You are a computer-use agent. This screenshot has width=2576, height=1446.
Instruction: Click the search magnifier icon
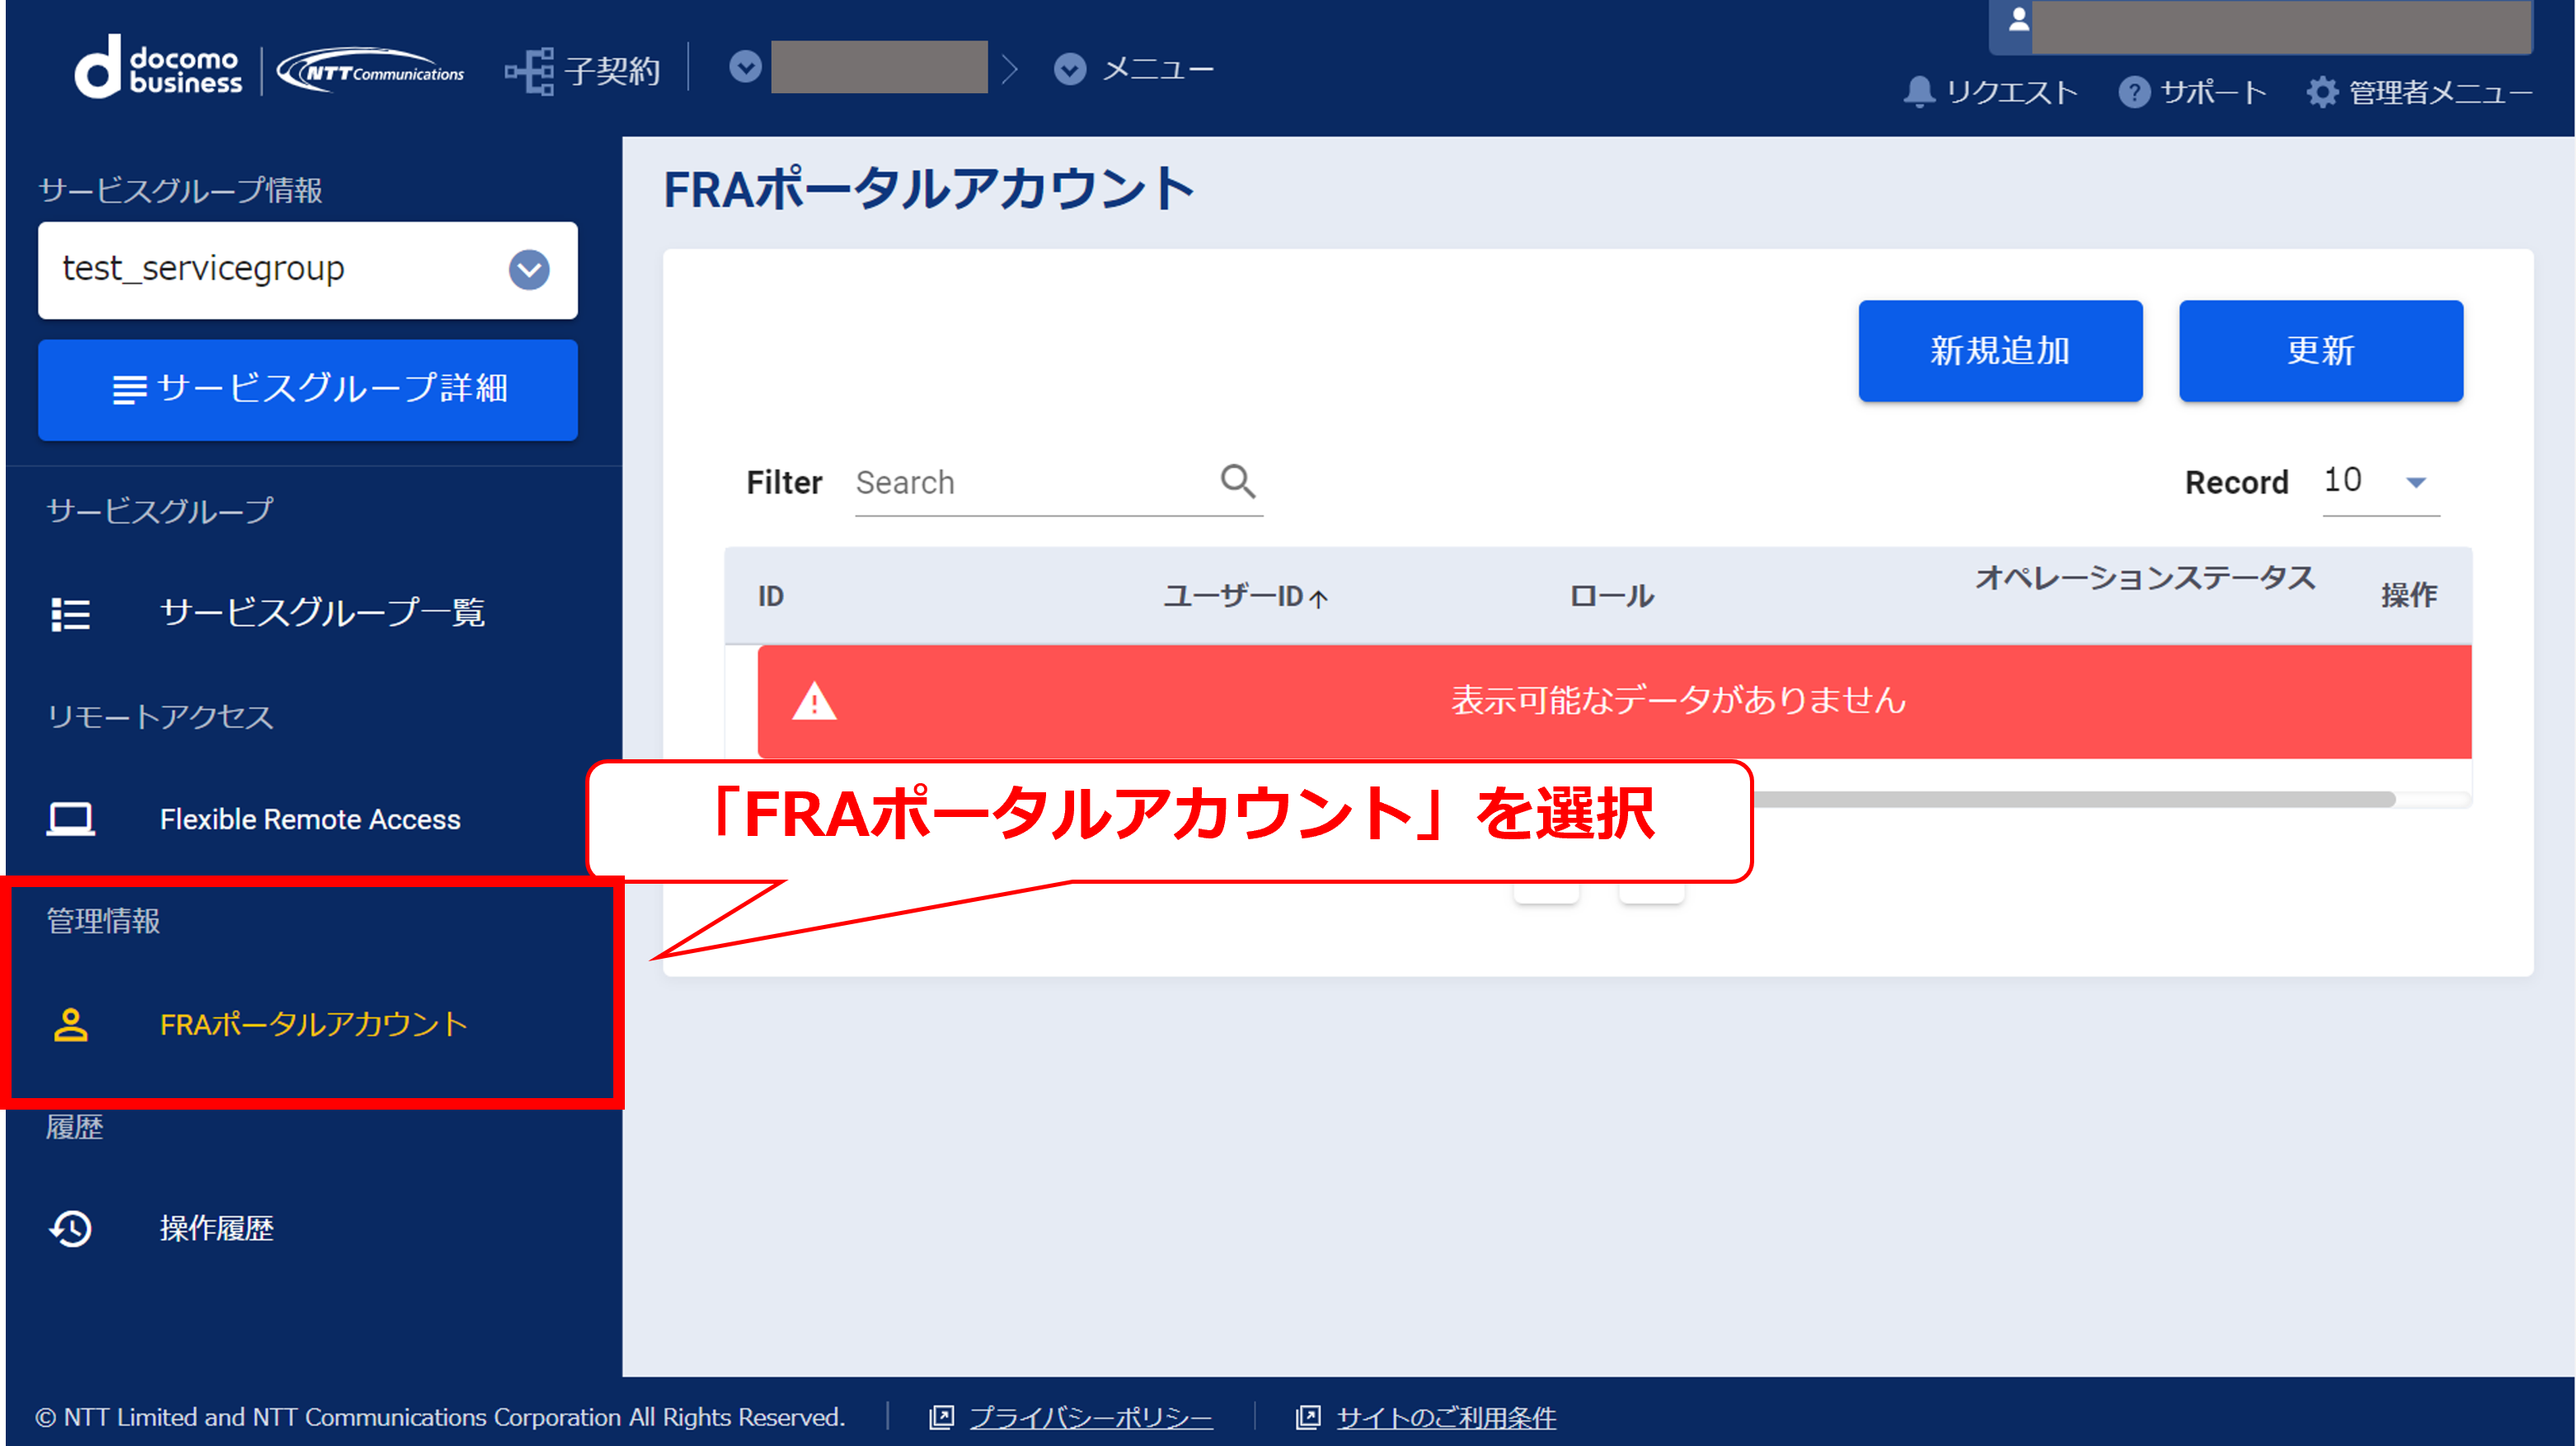point(1238,481)
